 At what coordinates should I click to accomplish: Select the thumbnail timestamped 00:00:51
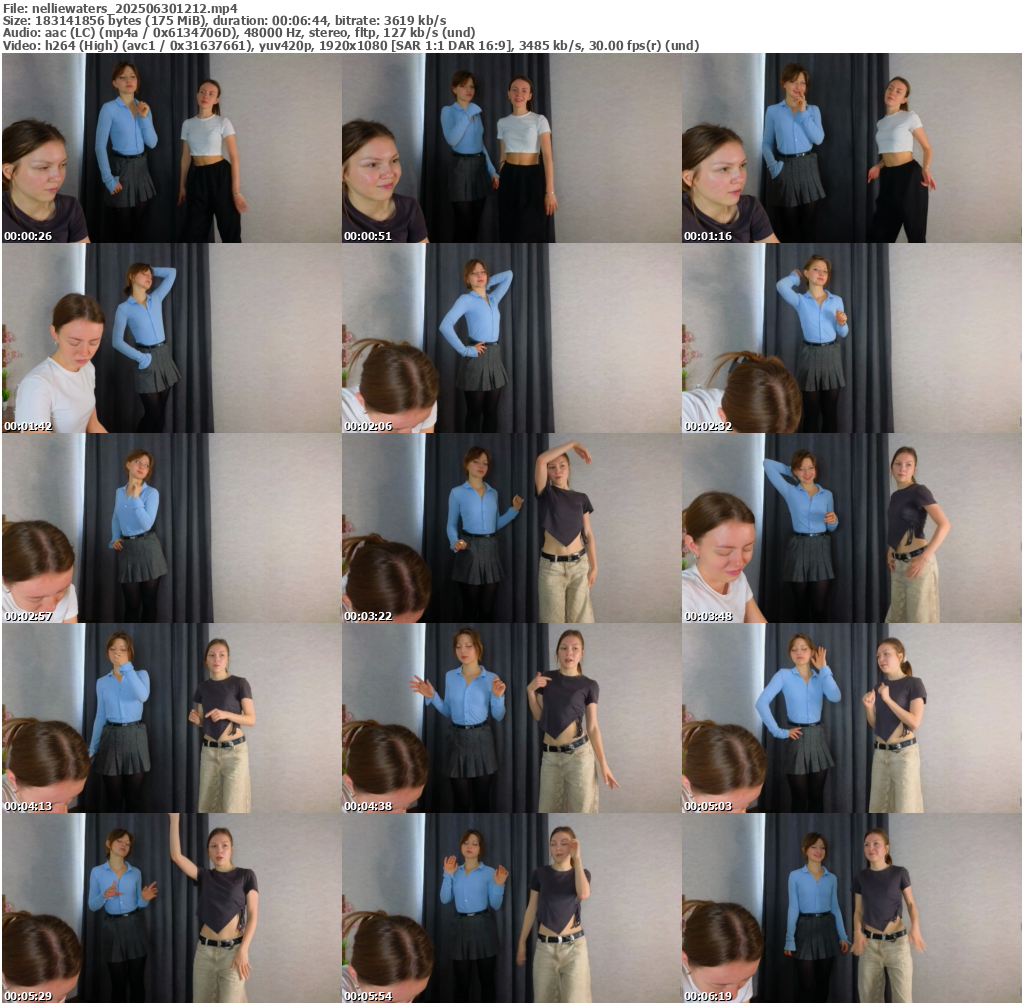tap(511, 148)
